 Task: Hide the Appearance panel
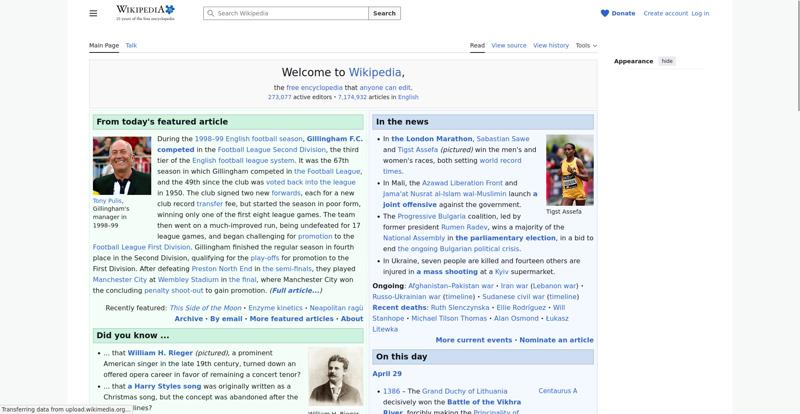[667, 61]
